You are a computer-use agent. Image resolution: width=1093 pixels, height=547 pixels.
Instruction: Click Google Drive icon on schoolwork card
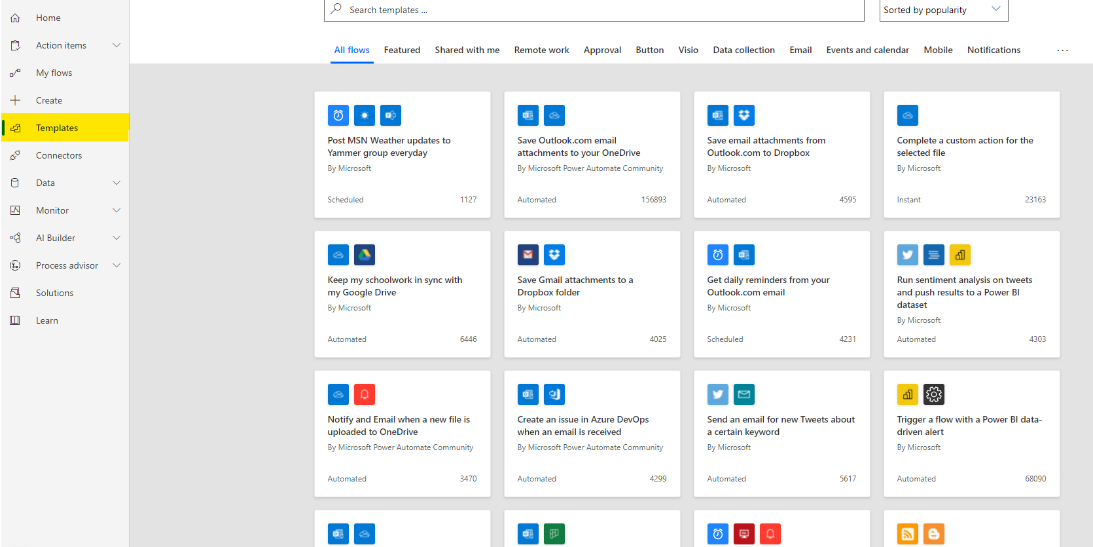(364, 254)
